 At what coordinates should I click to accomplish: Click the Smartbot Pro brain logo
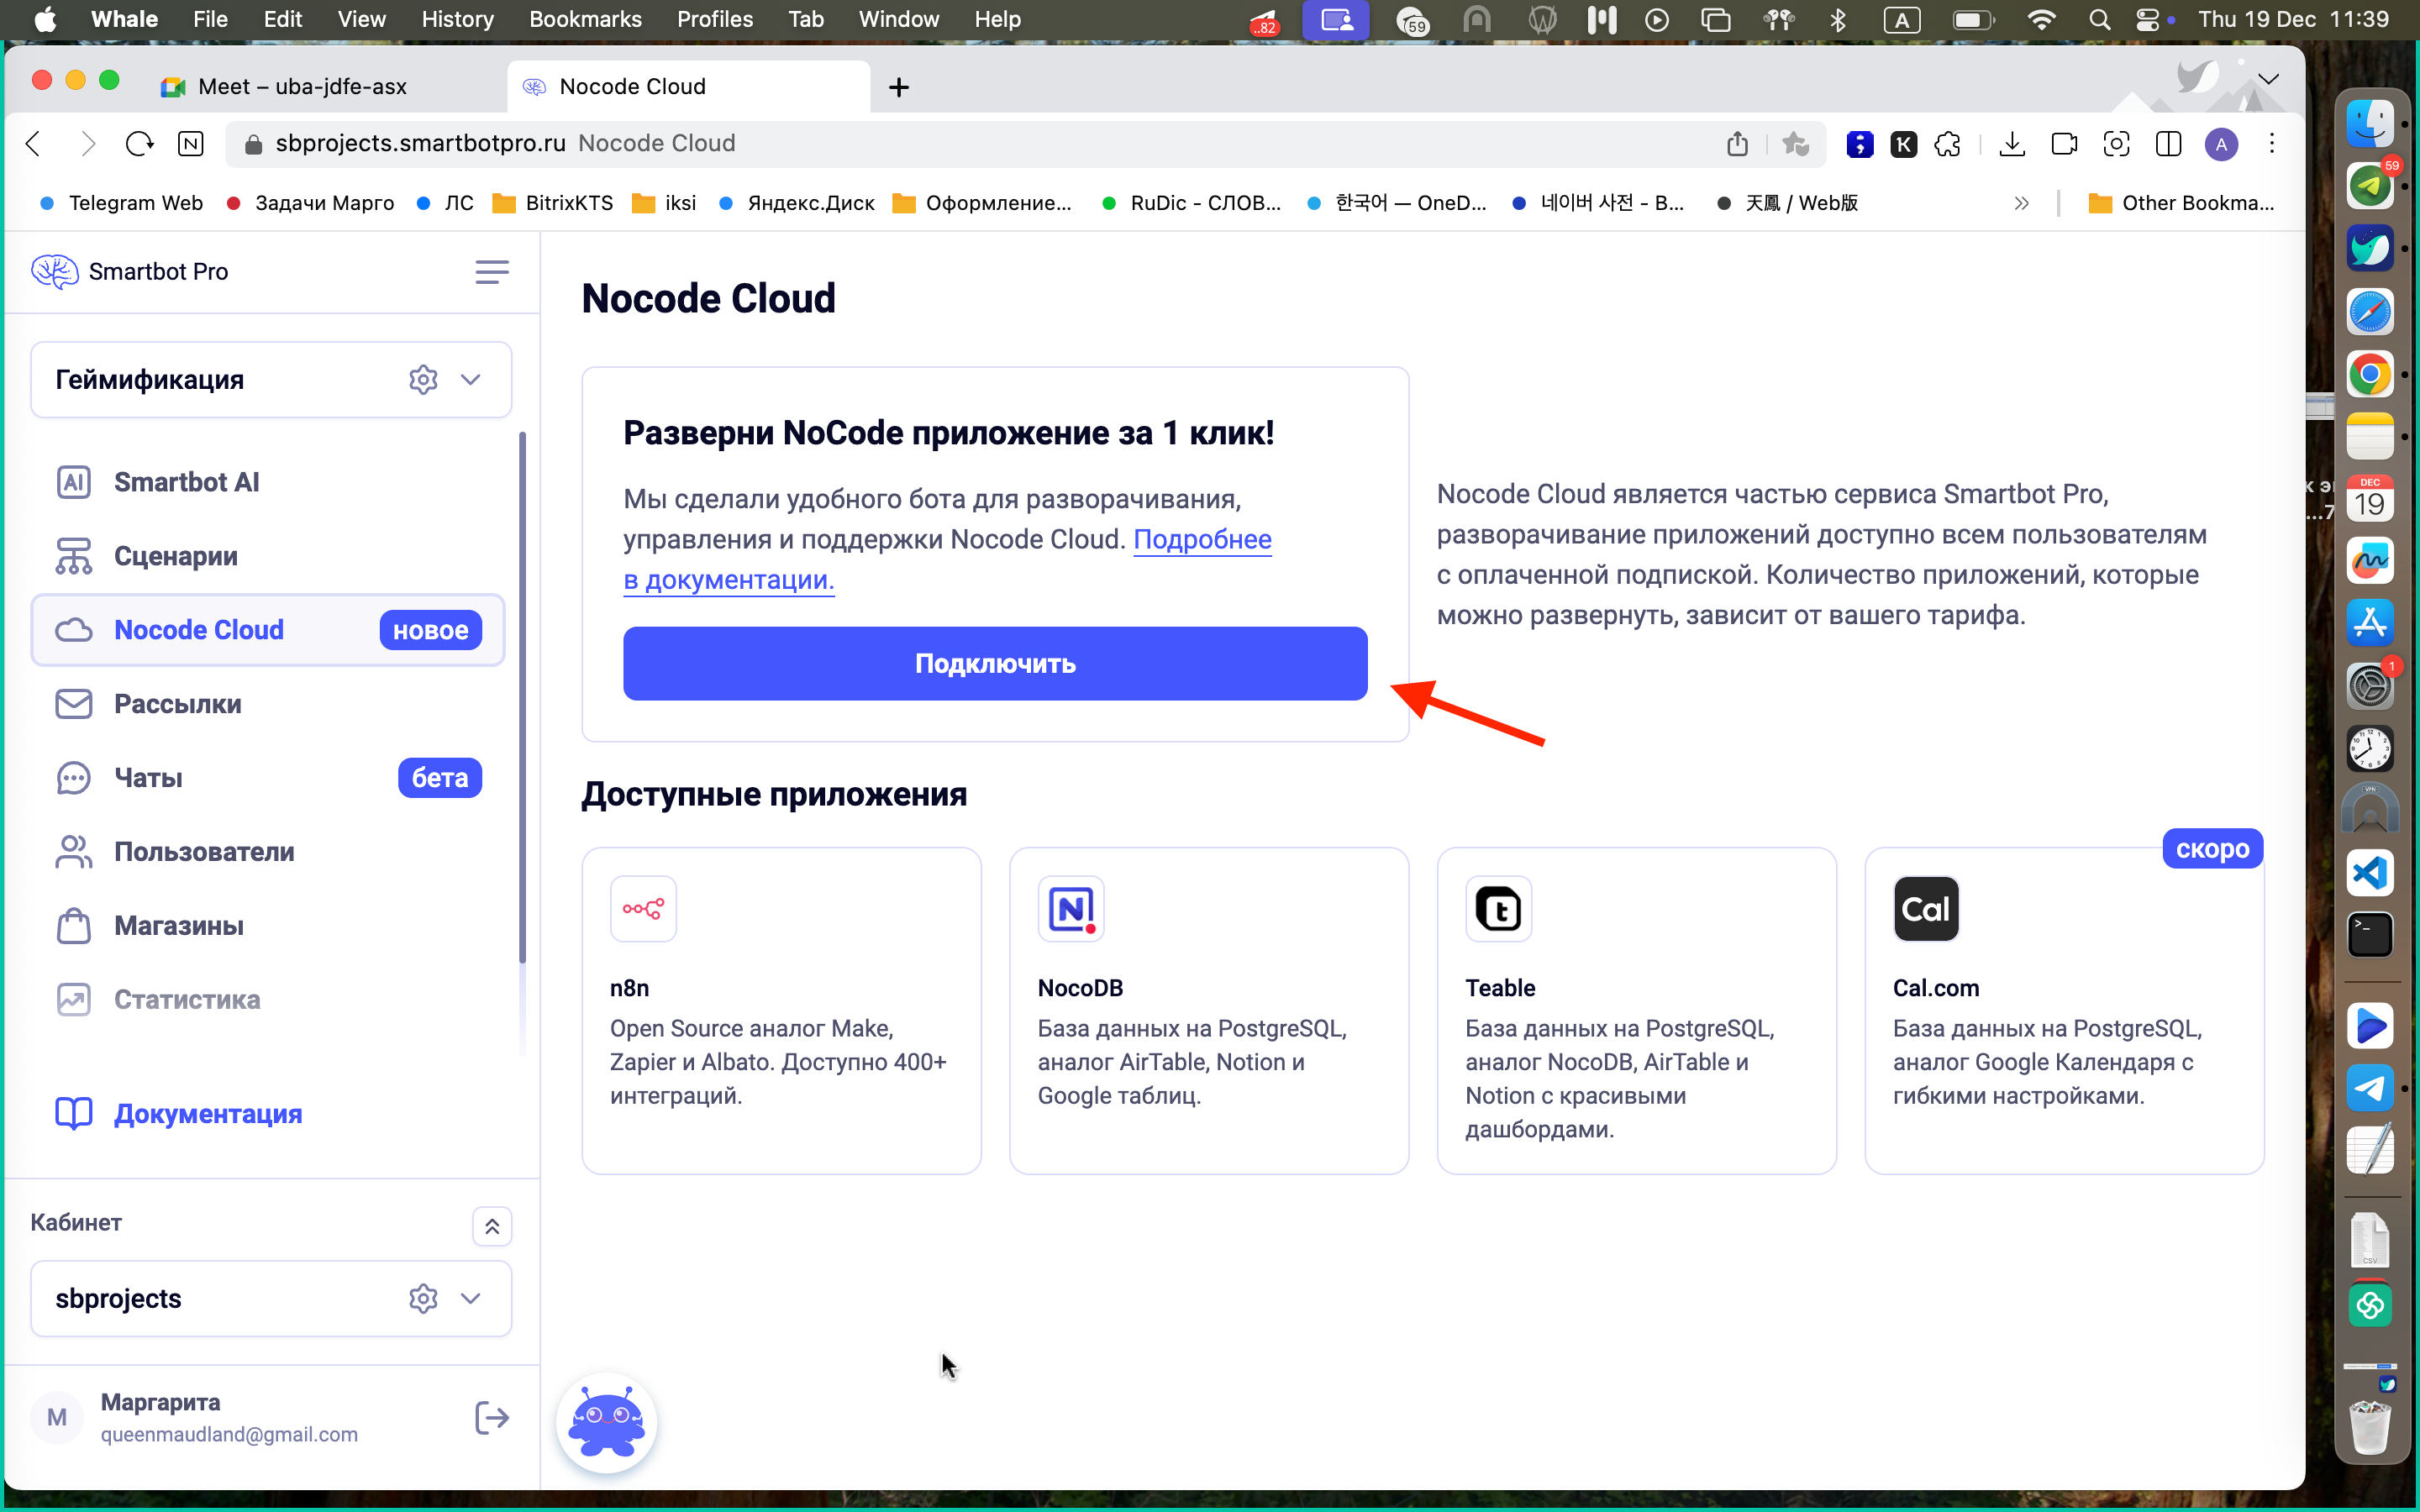pyautogui.click(x=54, y=271)
